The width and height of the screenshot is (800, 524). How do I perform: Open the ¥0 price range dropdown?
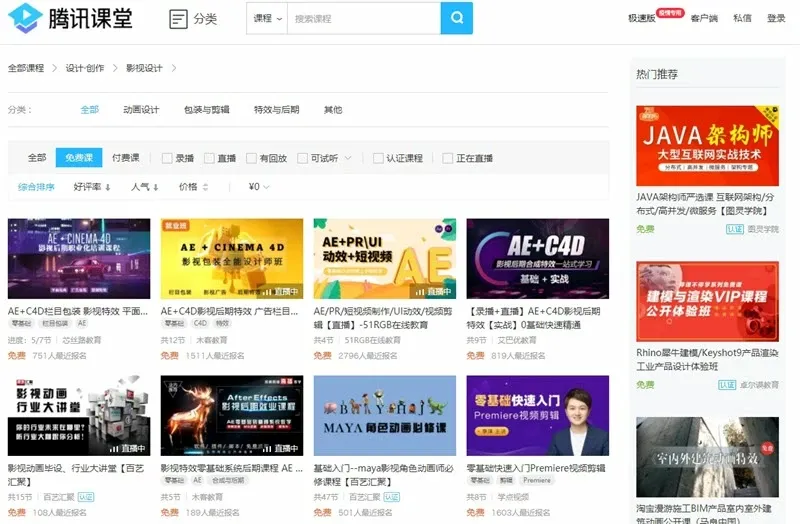click(x=259, y=187)
